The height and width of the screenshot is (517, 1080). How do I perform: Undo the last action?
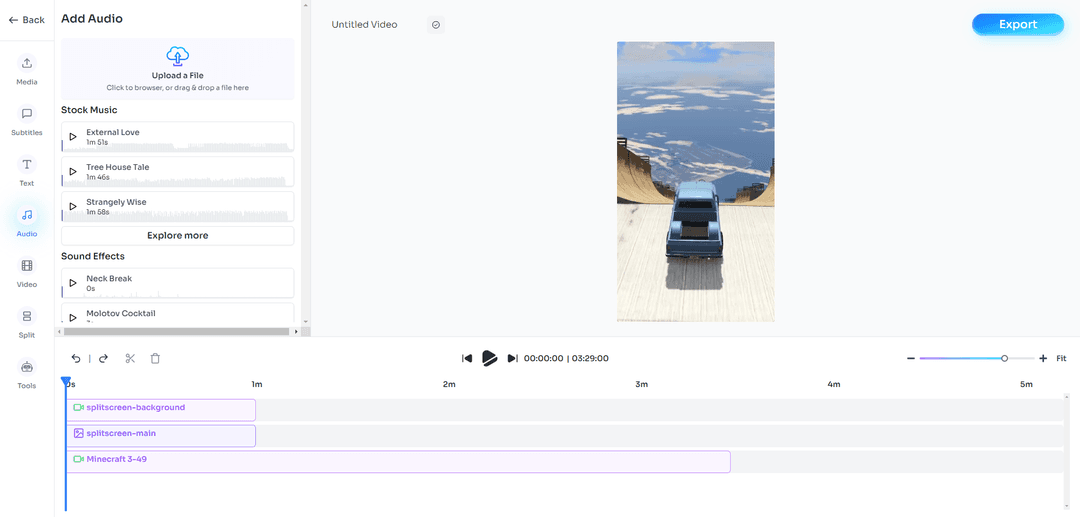point(76,358)
